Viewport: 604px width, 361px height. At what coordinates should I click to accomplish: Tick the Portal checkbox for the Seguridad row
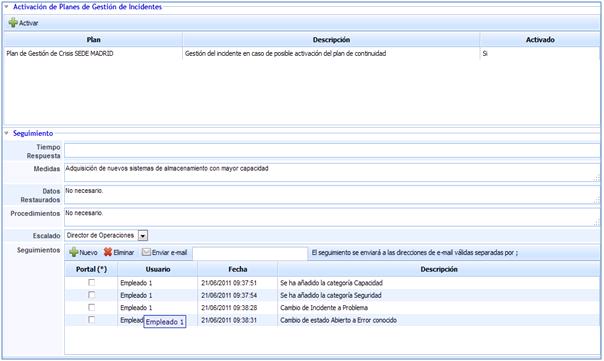click(91, 295)
